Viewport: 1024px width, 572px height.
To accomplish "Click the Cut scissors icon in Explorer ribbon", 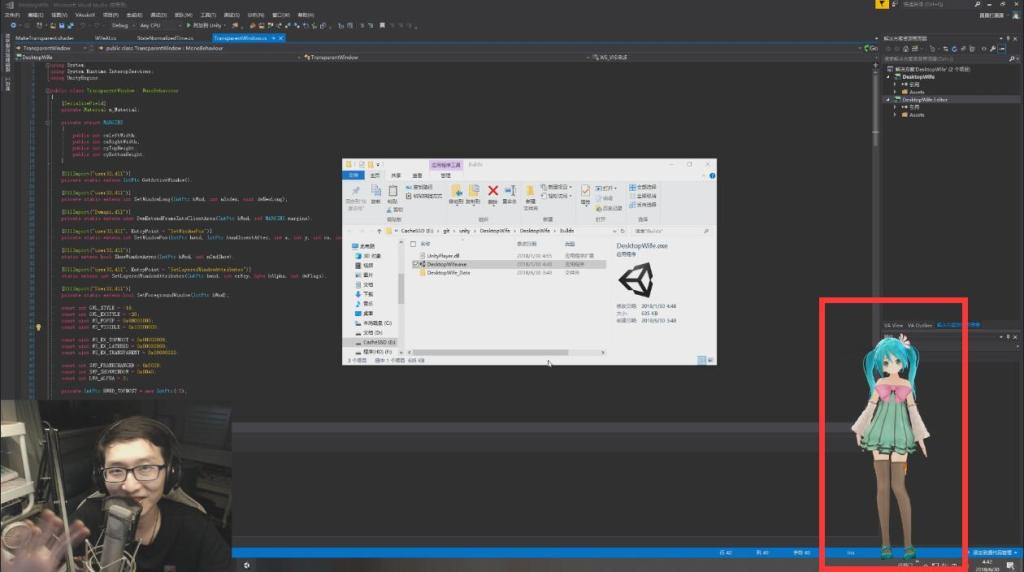I will (x=389, y=210).
